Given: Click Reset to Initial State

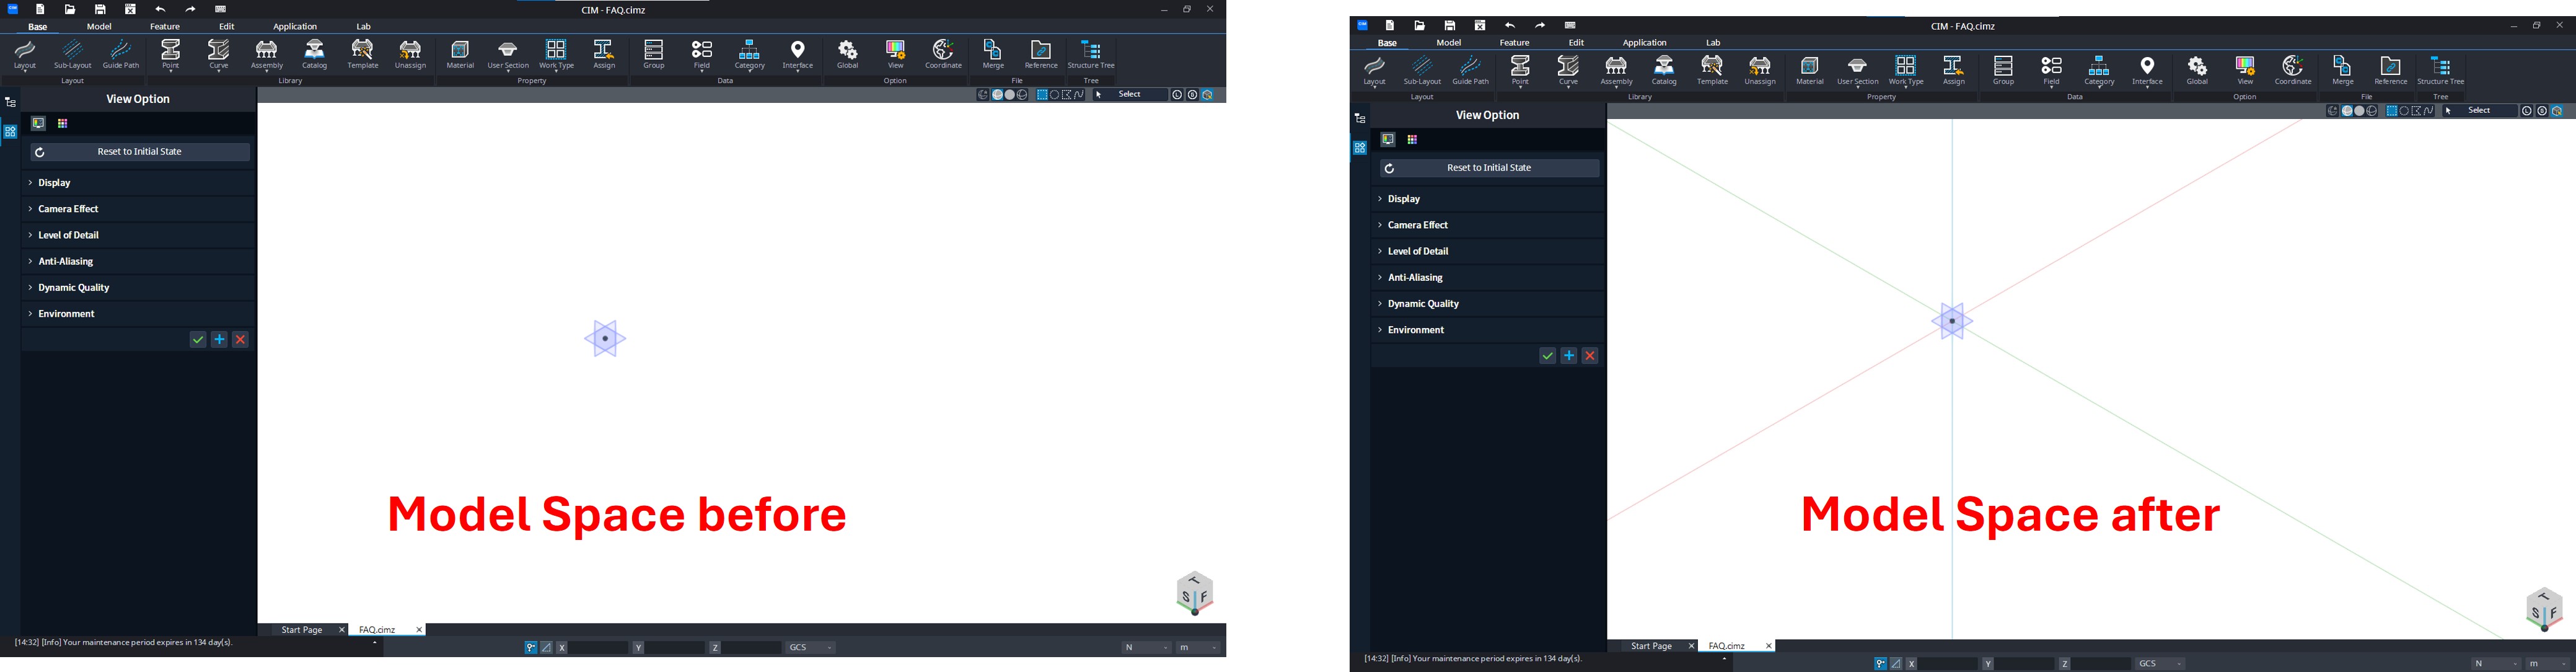Looking at the screenshot, I should (x=138, y=151).
